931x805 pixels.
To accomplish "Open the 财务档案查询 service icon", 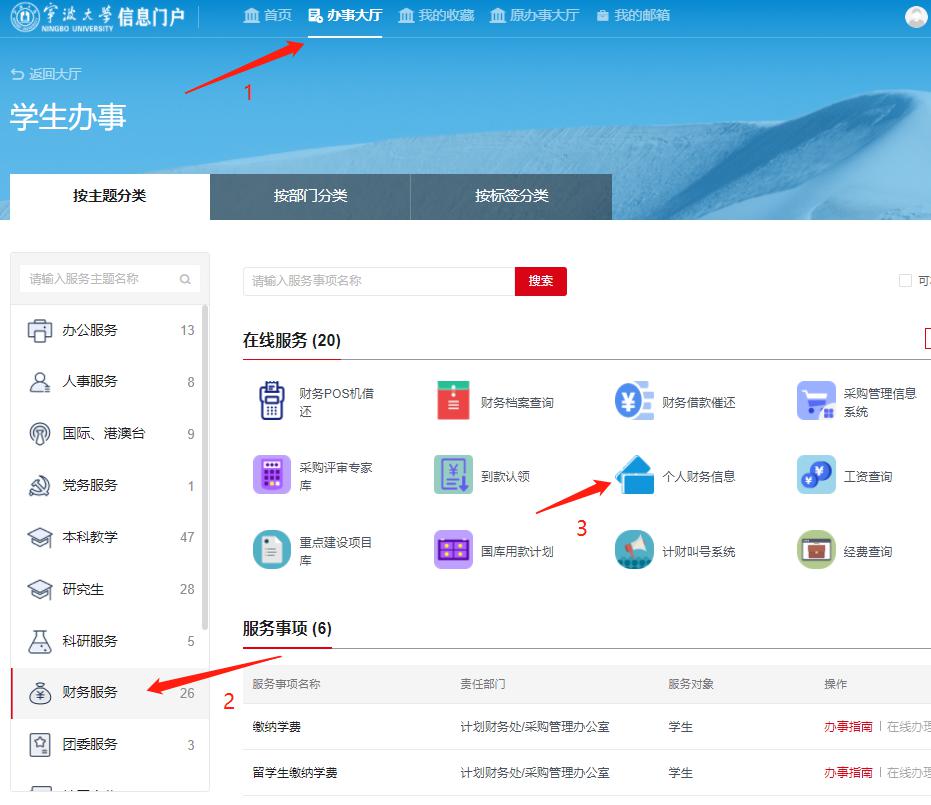I will click(x=453, y=402).
